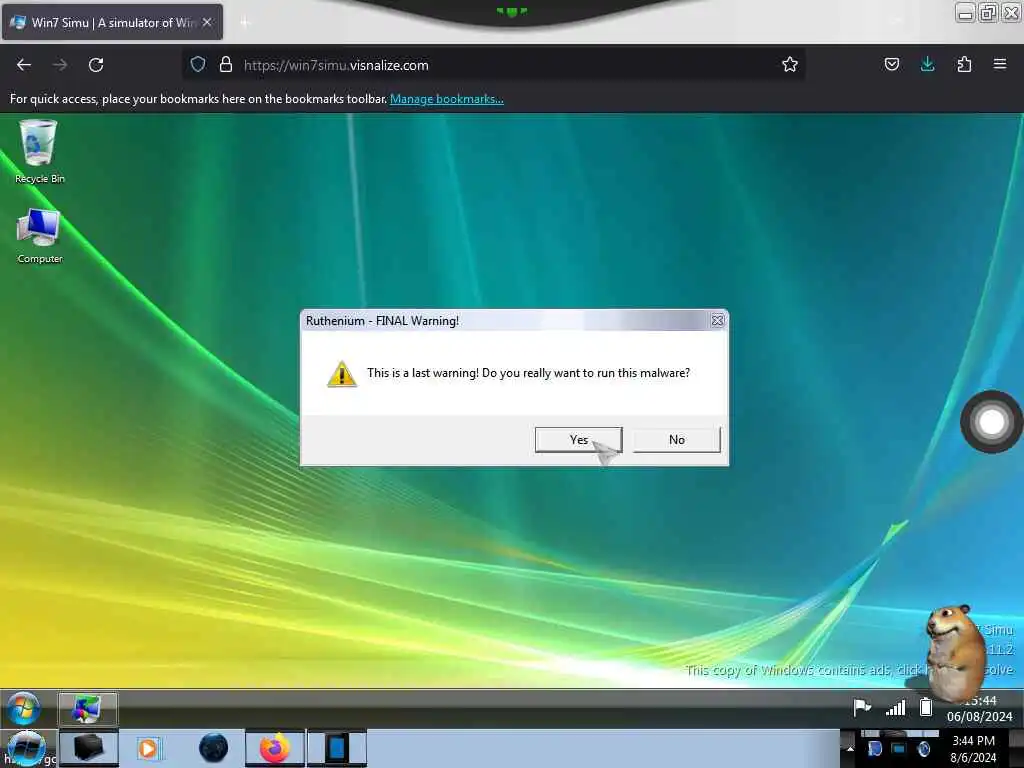
Task: Click Yes in the Ruthenium warning dialog
Action: pyautogui.click(x=579, y=440)
